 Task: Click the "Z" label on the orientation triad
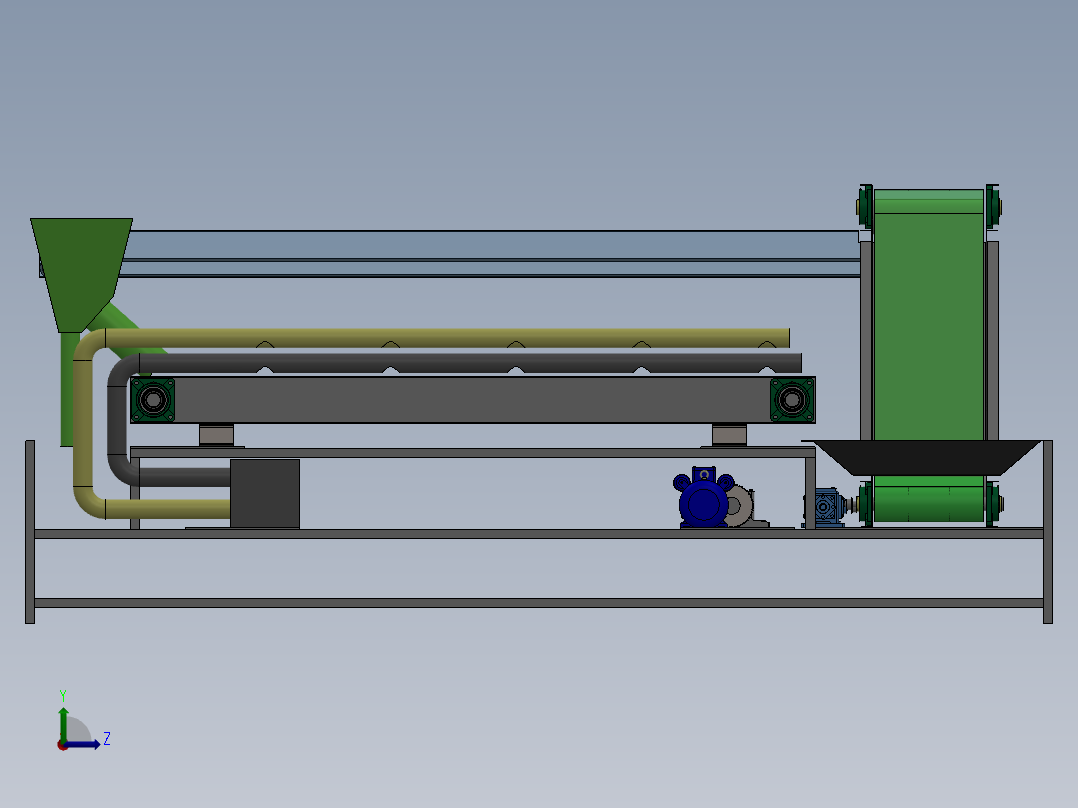(x=107, y=739)
